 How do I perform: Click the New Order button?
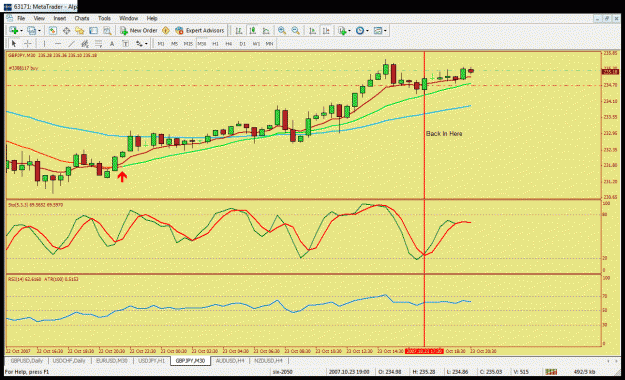(139, 31)
